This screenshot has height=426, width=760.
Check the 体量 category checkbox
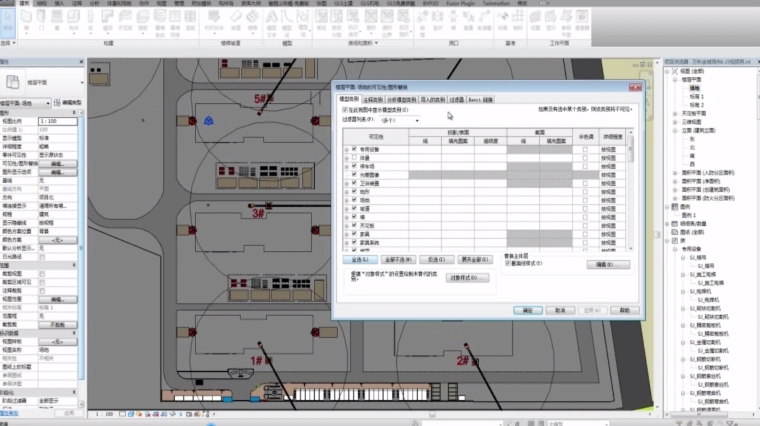pyautogui.click(x=354, y=157)
